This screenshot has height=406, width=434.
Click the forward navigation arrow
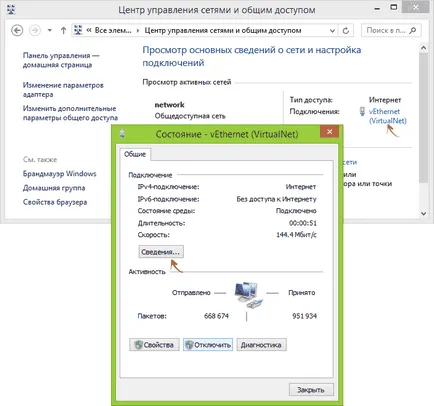(35, 31)
